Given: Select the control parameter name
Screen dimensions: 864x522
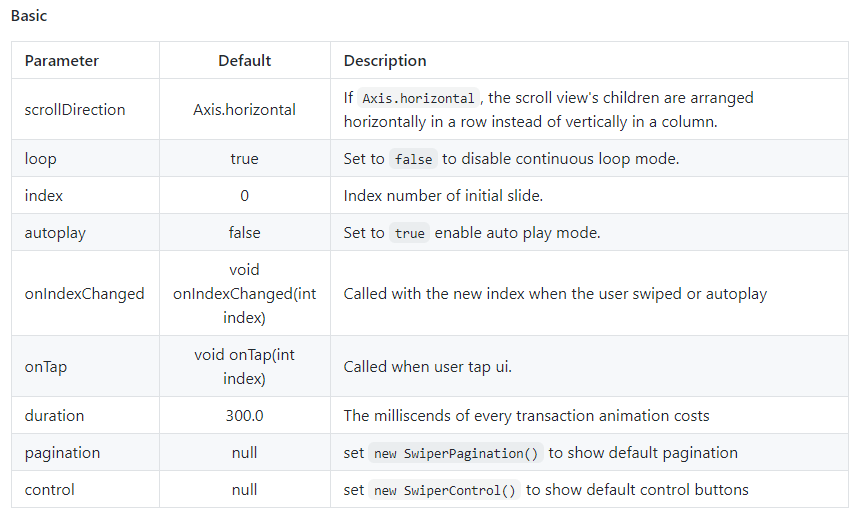Looking at the screenshot, I should (49, 490).
